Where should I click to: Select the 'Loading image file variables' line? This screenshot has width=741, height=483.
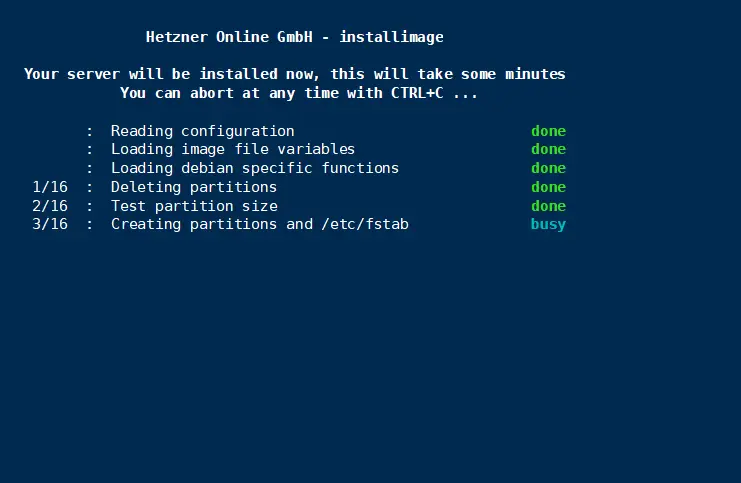(x=232, y=149)
